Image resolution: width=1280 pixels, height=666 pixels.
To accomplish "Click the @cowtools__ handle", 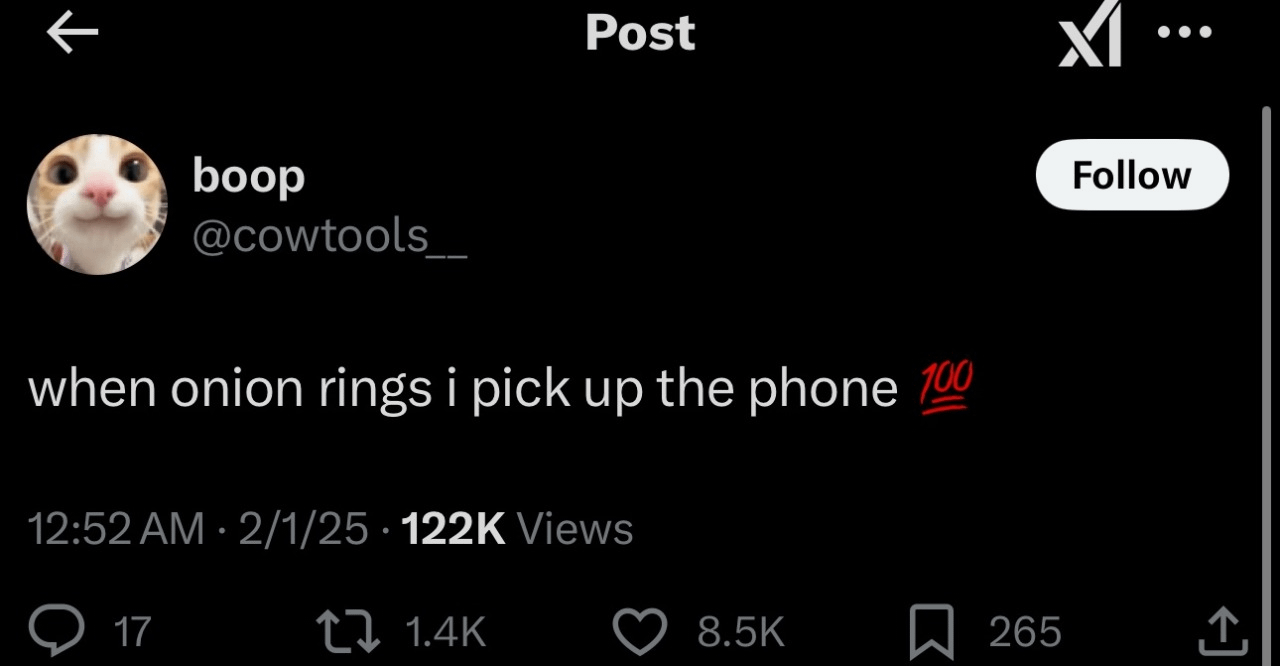I will pos(329,236).
